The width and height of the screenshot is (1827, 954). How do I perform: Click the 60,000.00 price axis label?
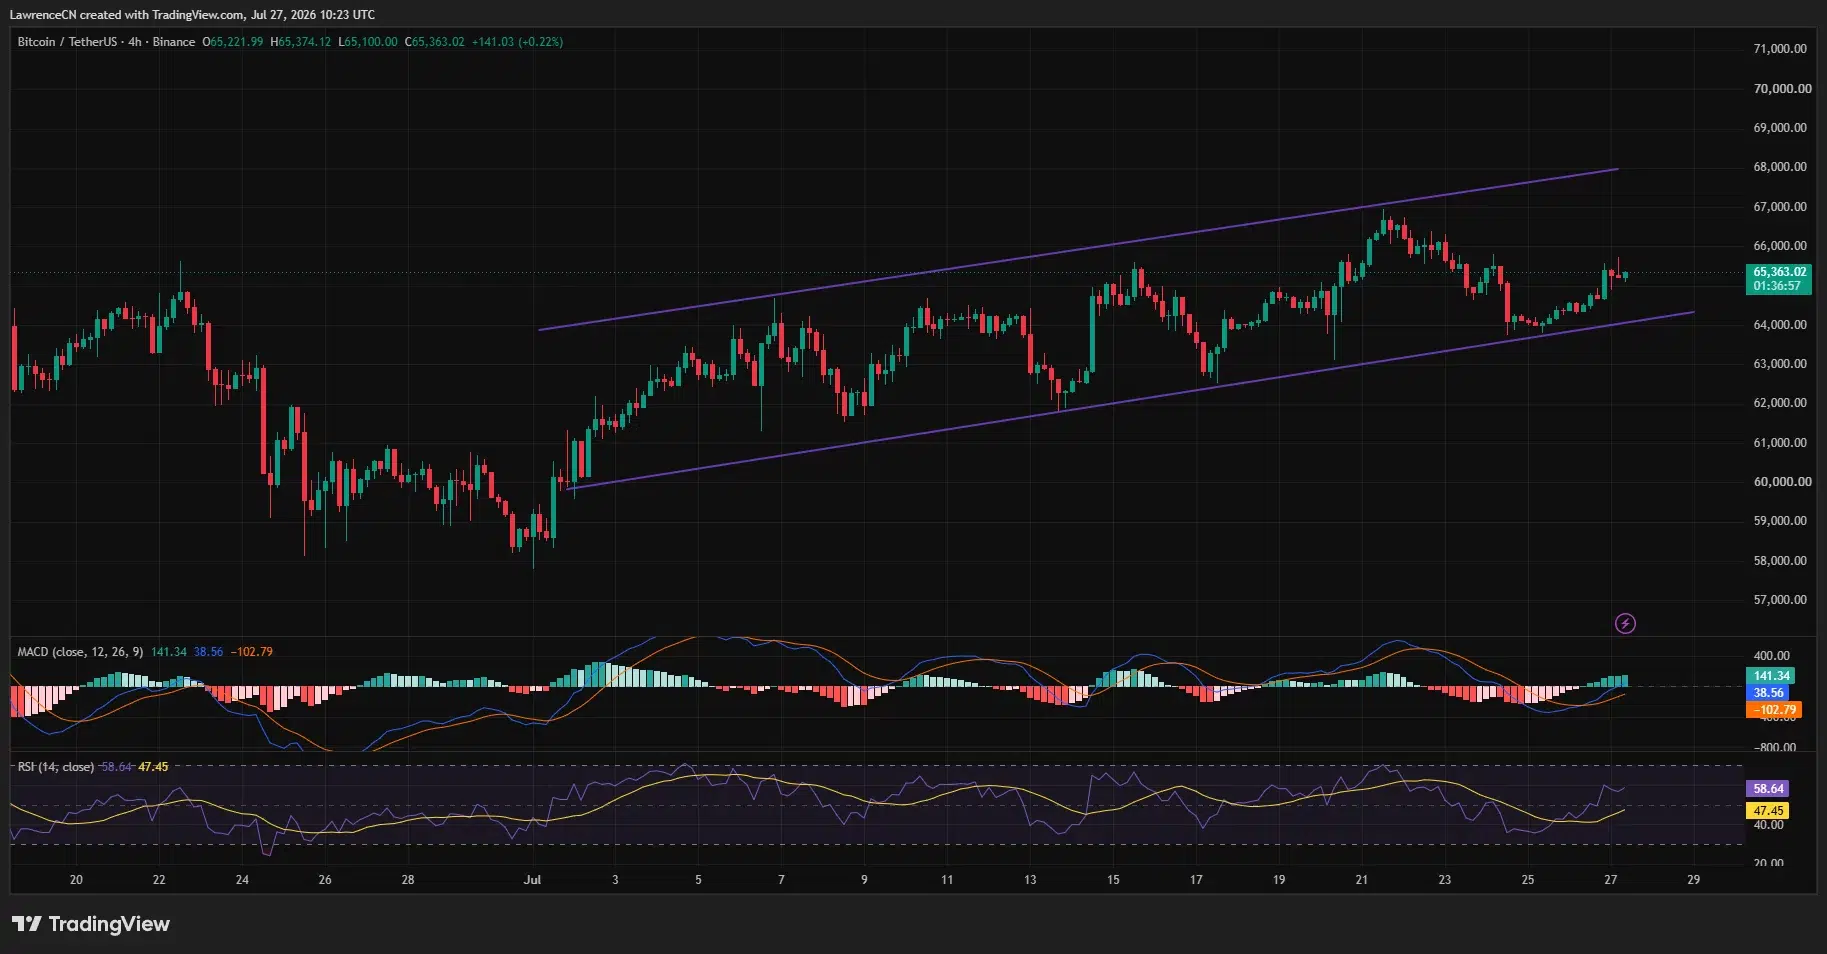point(1782,482)
